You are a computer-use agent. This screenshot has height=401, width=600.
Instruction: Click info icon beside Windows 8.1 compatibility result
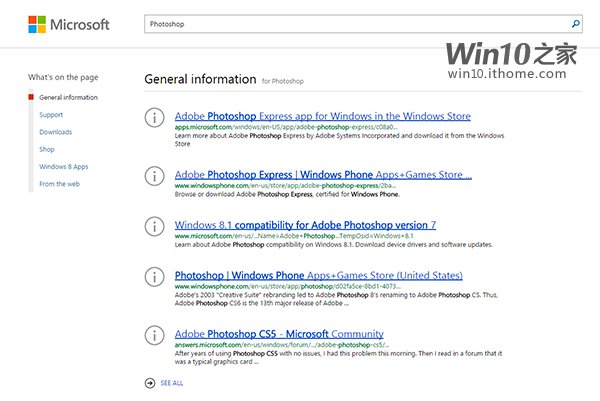click(155, 226)
